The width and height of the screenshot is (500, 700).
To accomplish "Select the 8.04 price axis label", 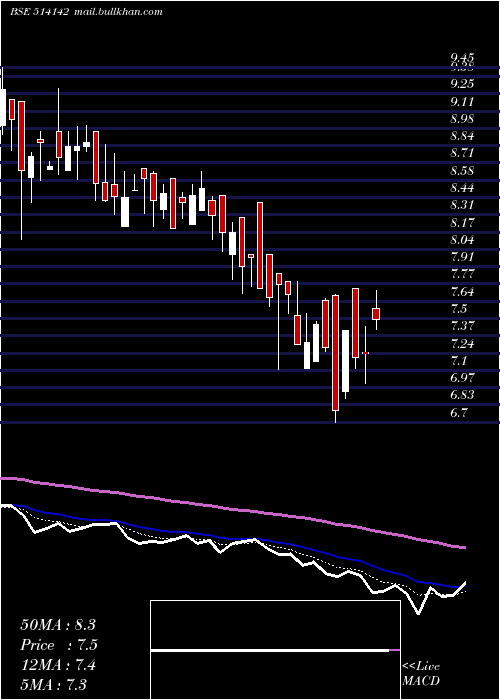I will tap(462, 240).
